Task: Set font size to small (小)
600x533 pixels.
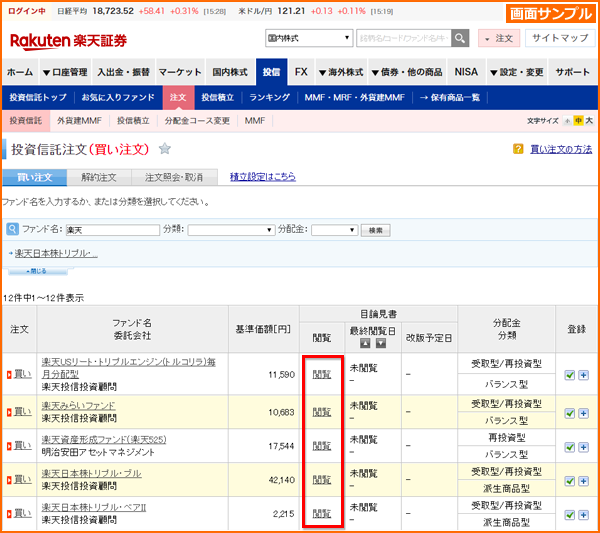Action: click(x=567, y=121)
